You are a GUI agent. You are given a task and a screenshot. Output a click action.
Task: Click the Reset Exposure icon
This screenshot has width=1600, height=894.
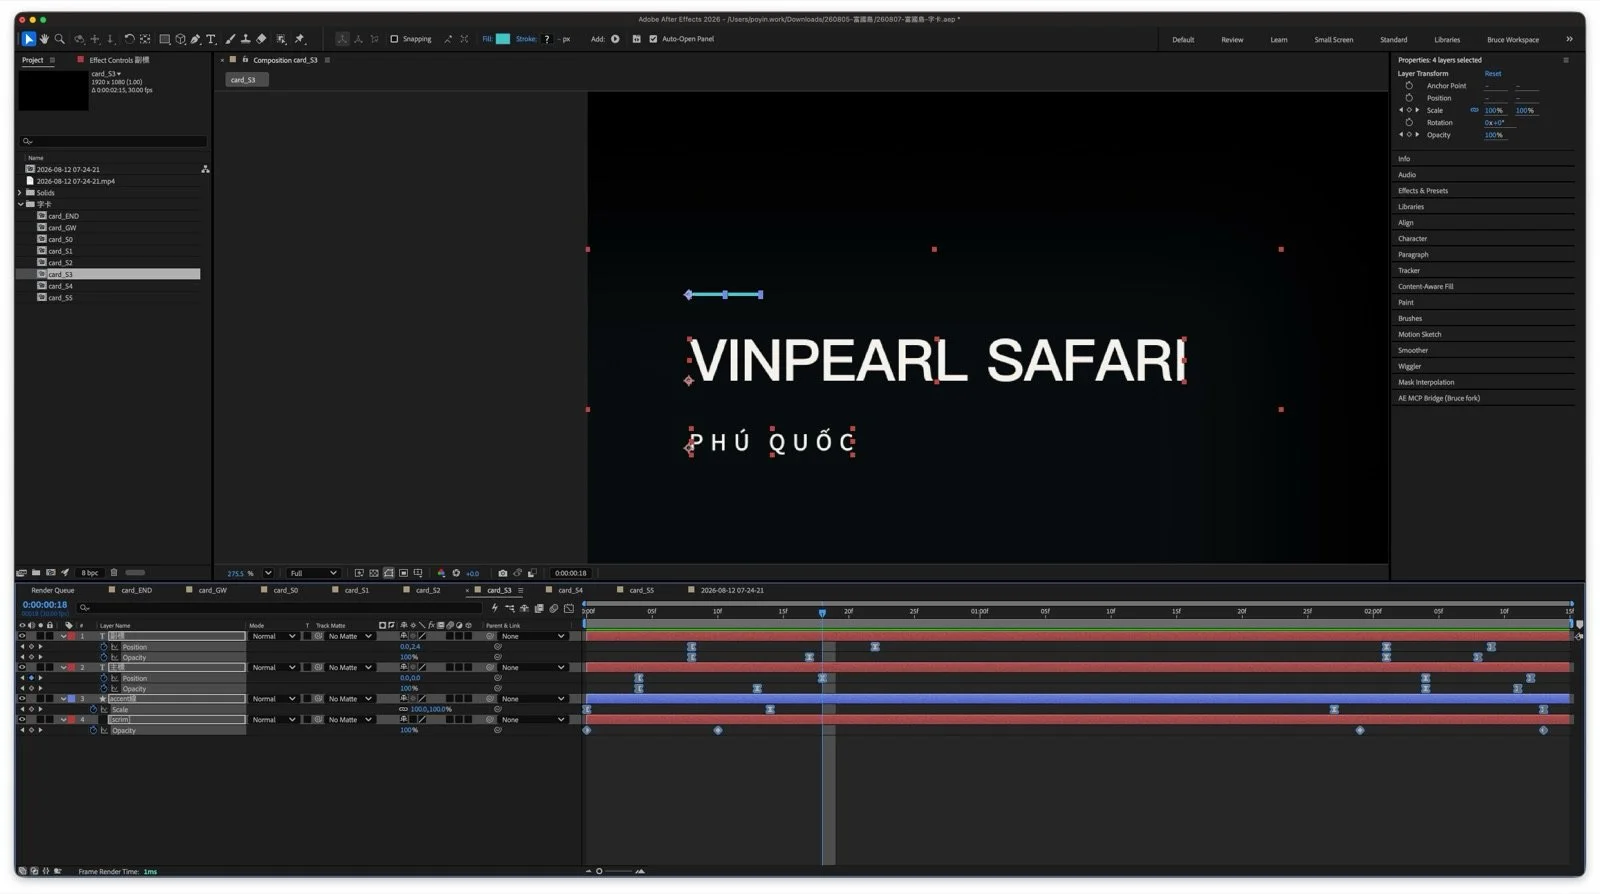click(x=456, y=573)
